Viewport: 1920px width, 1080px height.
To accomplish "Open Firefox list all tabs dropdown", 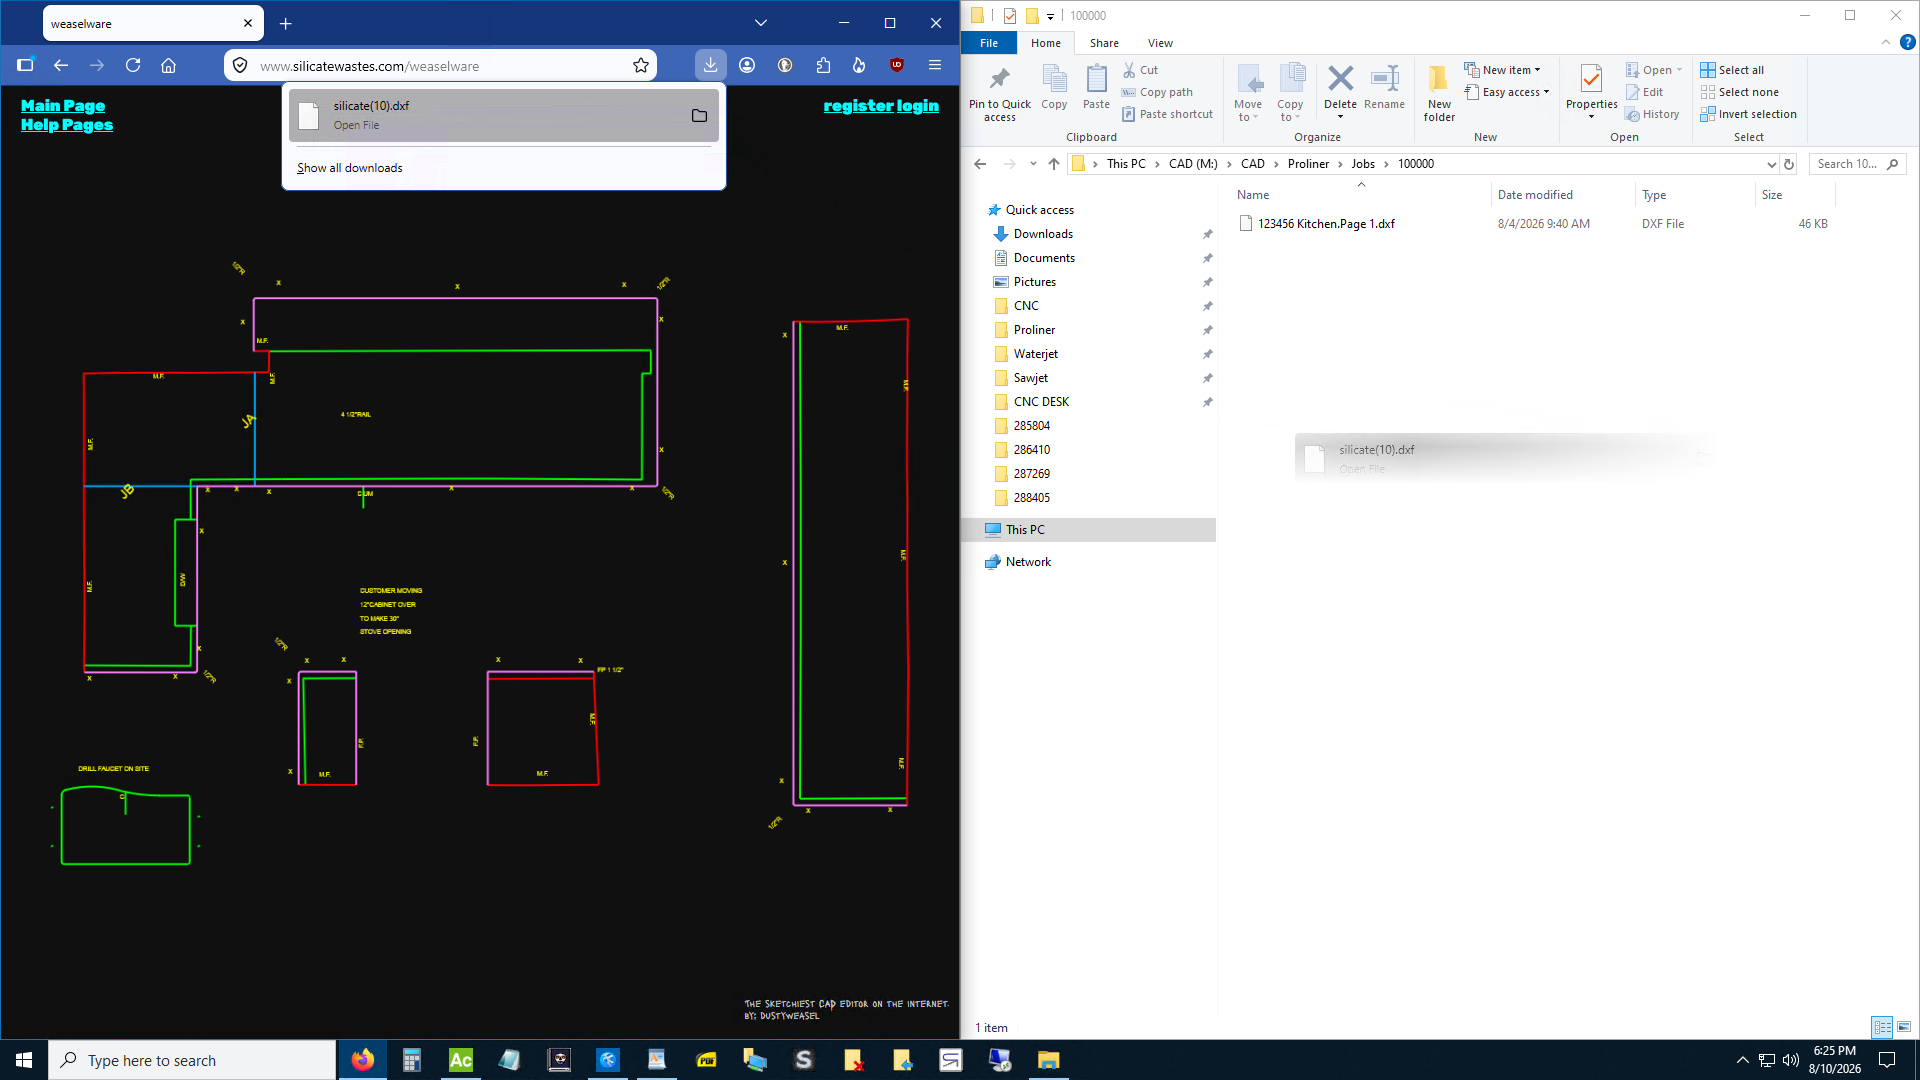I will (x=761, y=23).
